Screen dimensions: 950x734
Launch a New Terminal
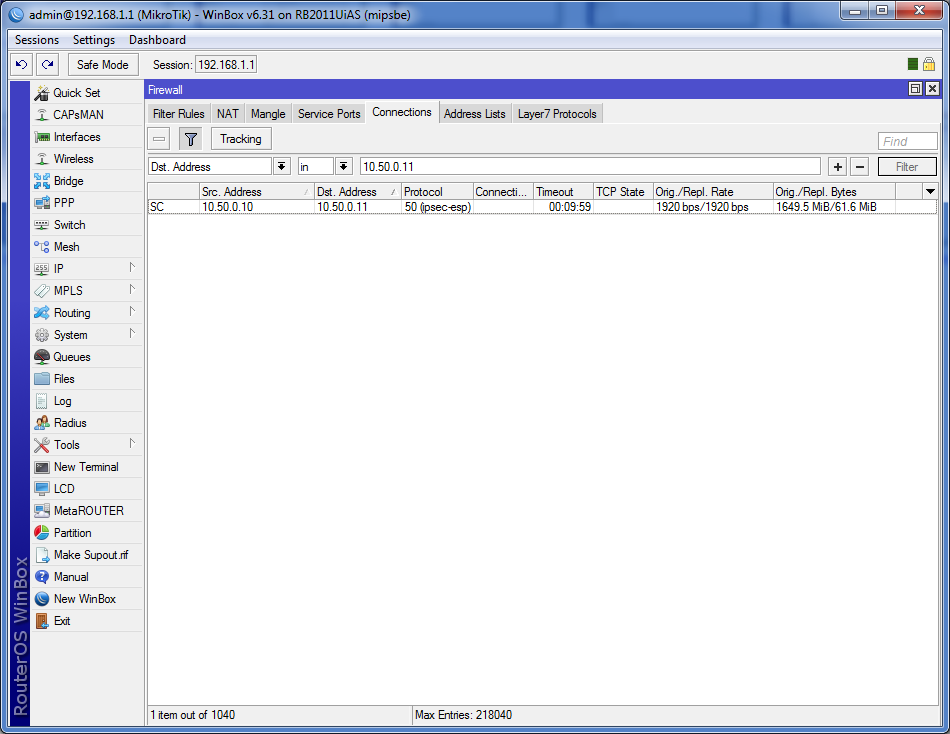point(87,467)
